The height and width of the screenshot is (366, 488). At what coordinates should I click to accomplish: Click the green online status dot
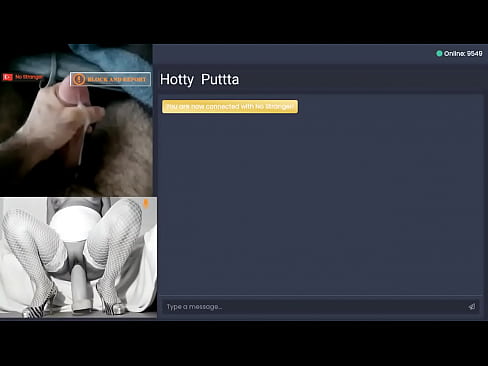coord(439,53)
